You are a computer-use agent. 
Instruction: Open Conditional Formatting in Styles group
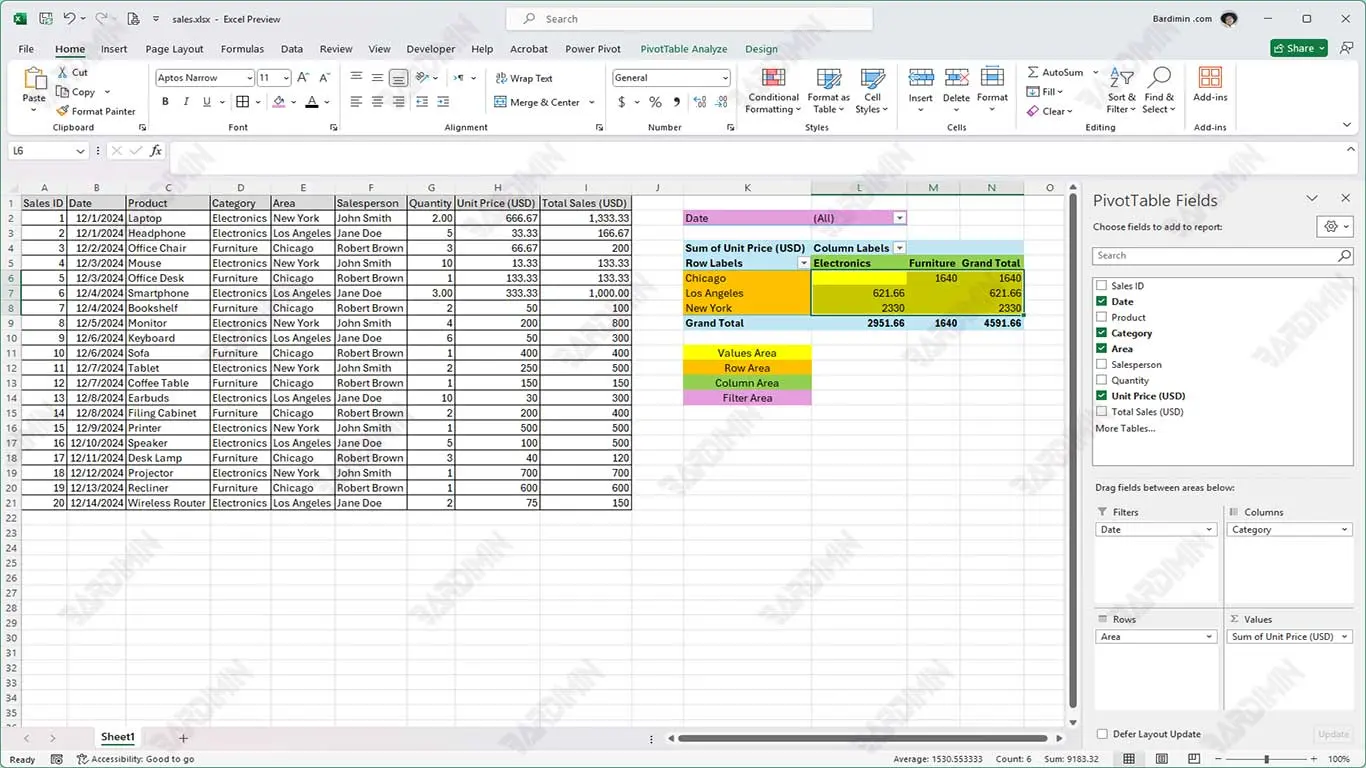pyautogui.click(x=773, y=81)
